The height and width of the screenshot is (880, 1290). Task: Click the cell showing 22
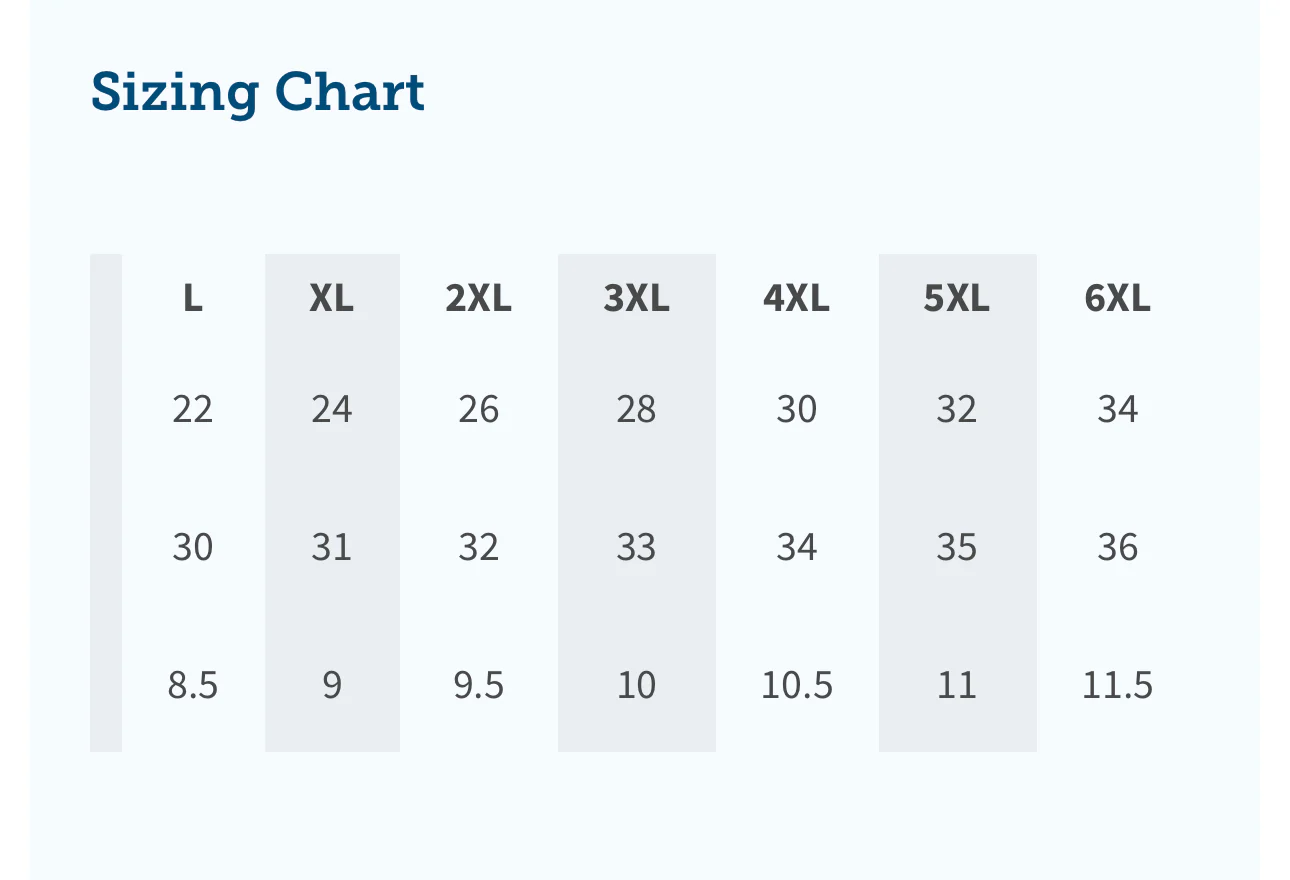[193, 409]
